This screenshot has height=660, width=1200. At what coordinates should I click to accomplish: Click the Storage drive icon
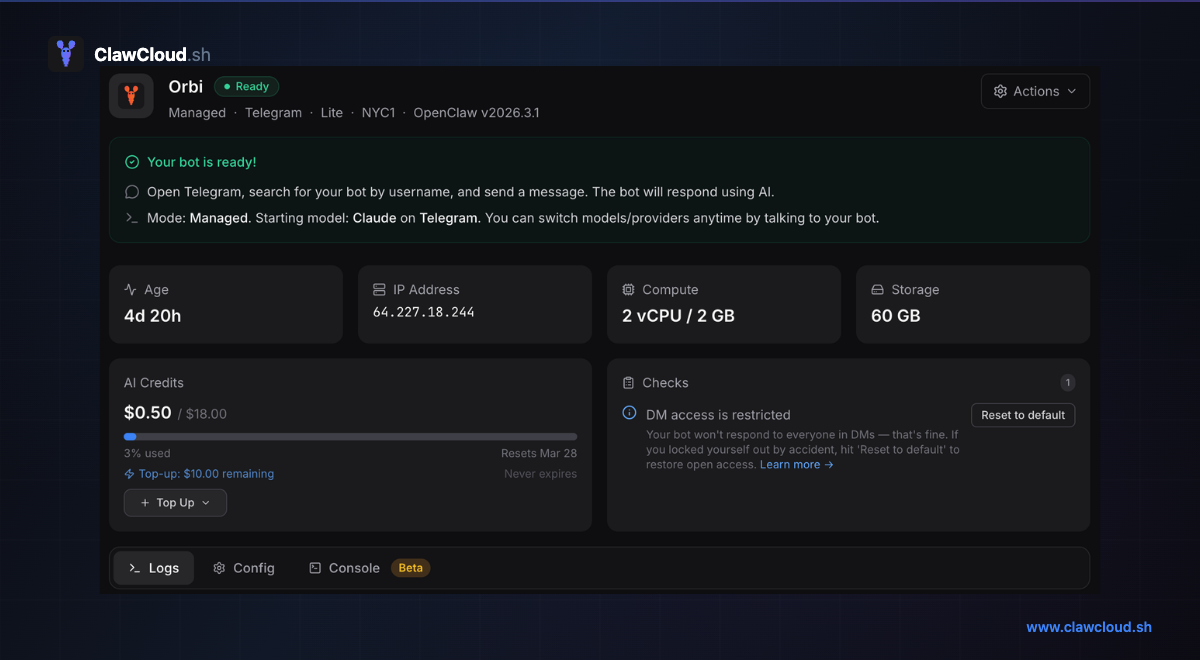877,290
